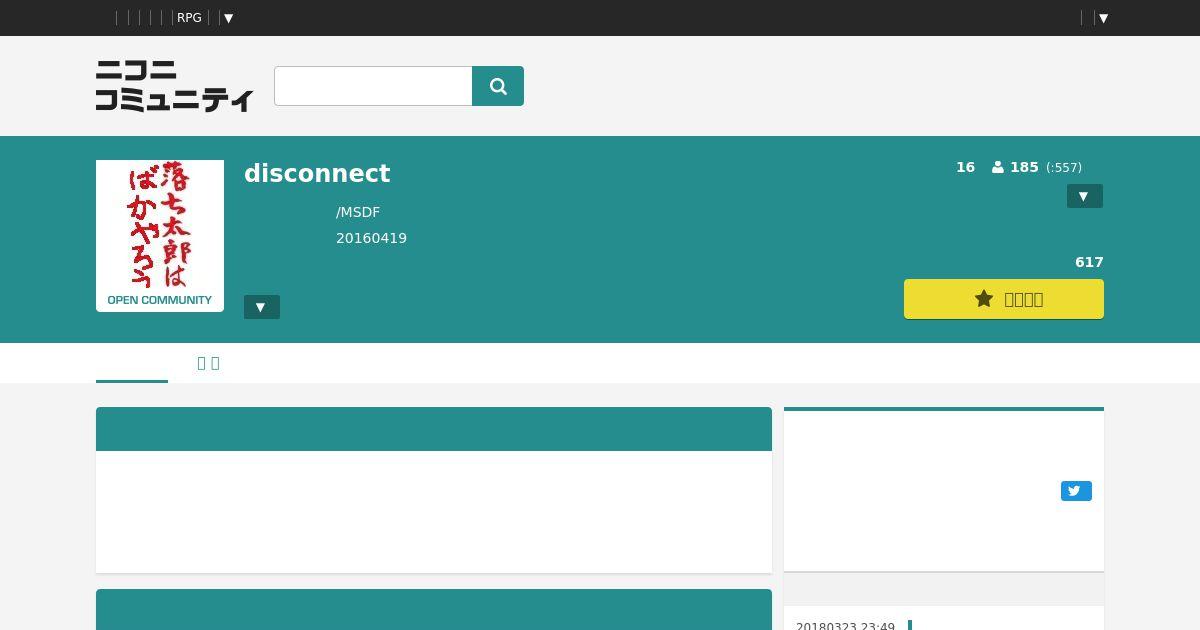The height and width of the screenshot is (630, 1200).
Task: Click the level number 16
Action: [965, 167]
